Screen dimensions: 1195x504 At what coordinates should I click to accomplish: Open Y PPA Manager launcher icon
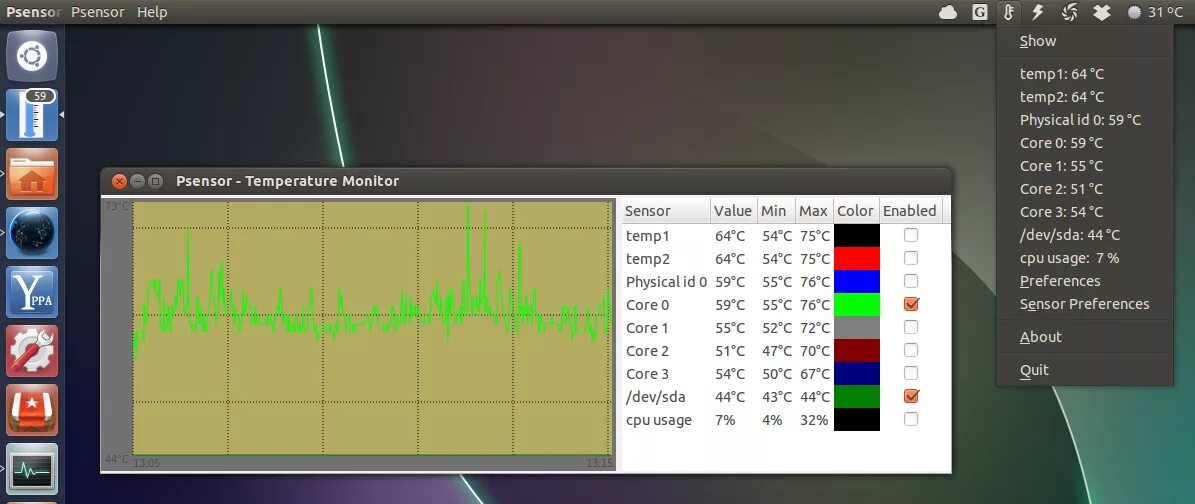pos(32,292)
